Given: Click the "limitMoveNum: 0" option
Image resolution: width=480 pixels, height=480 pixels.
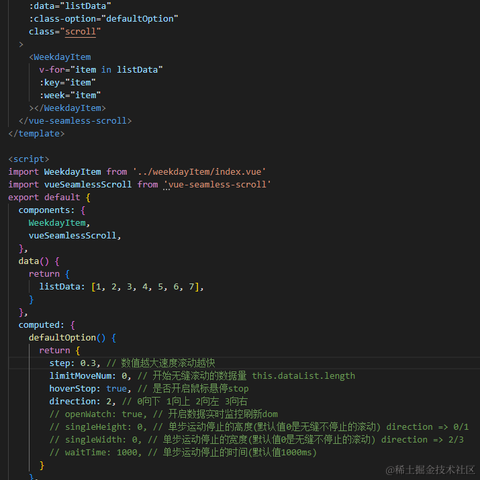Looking at the screenshot, I should click(88, 376).
